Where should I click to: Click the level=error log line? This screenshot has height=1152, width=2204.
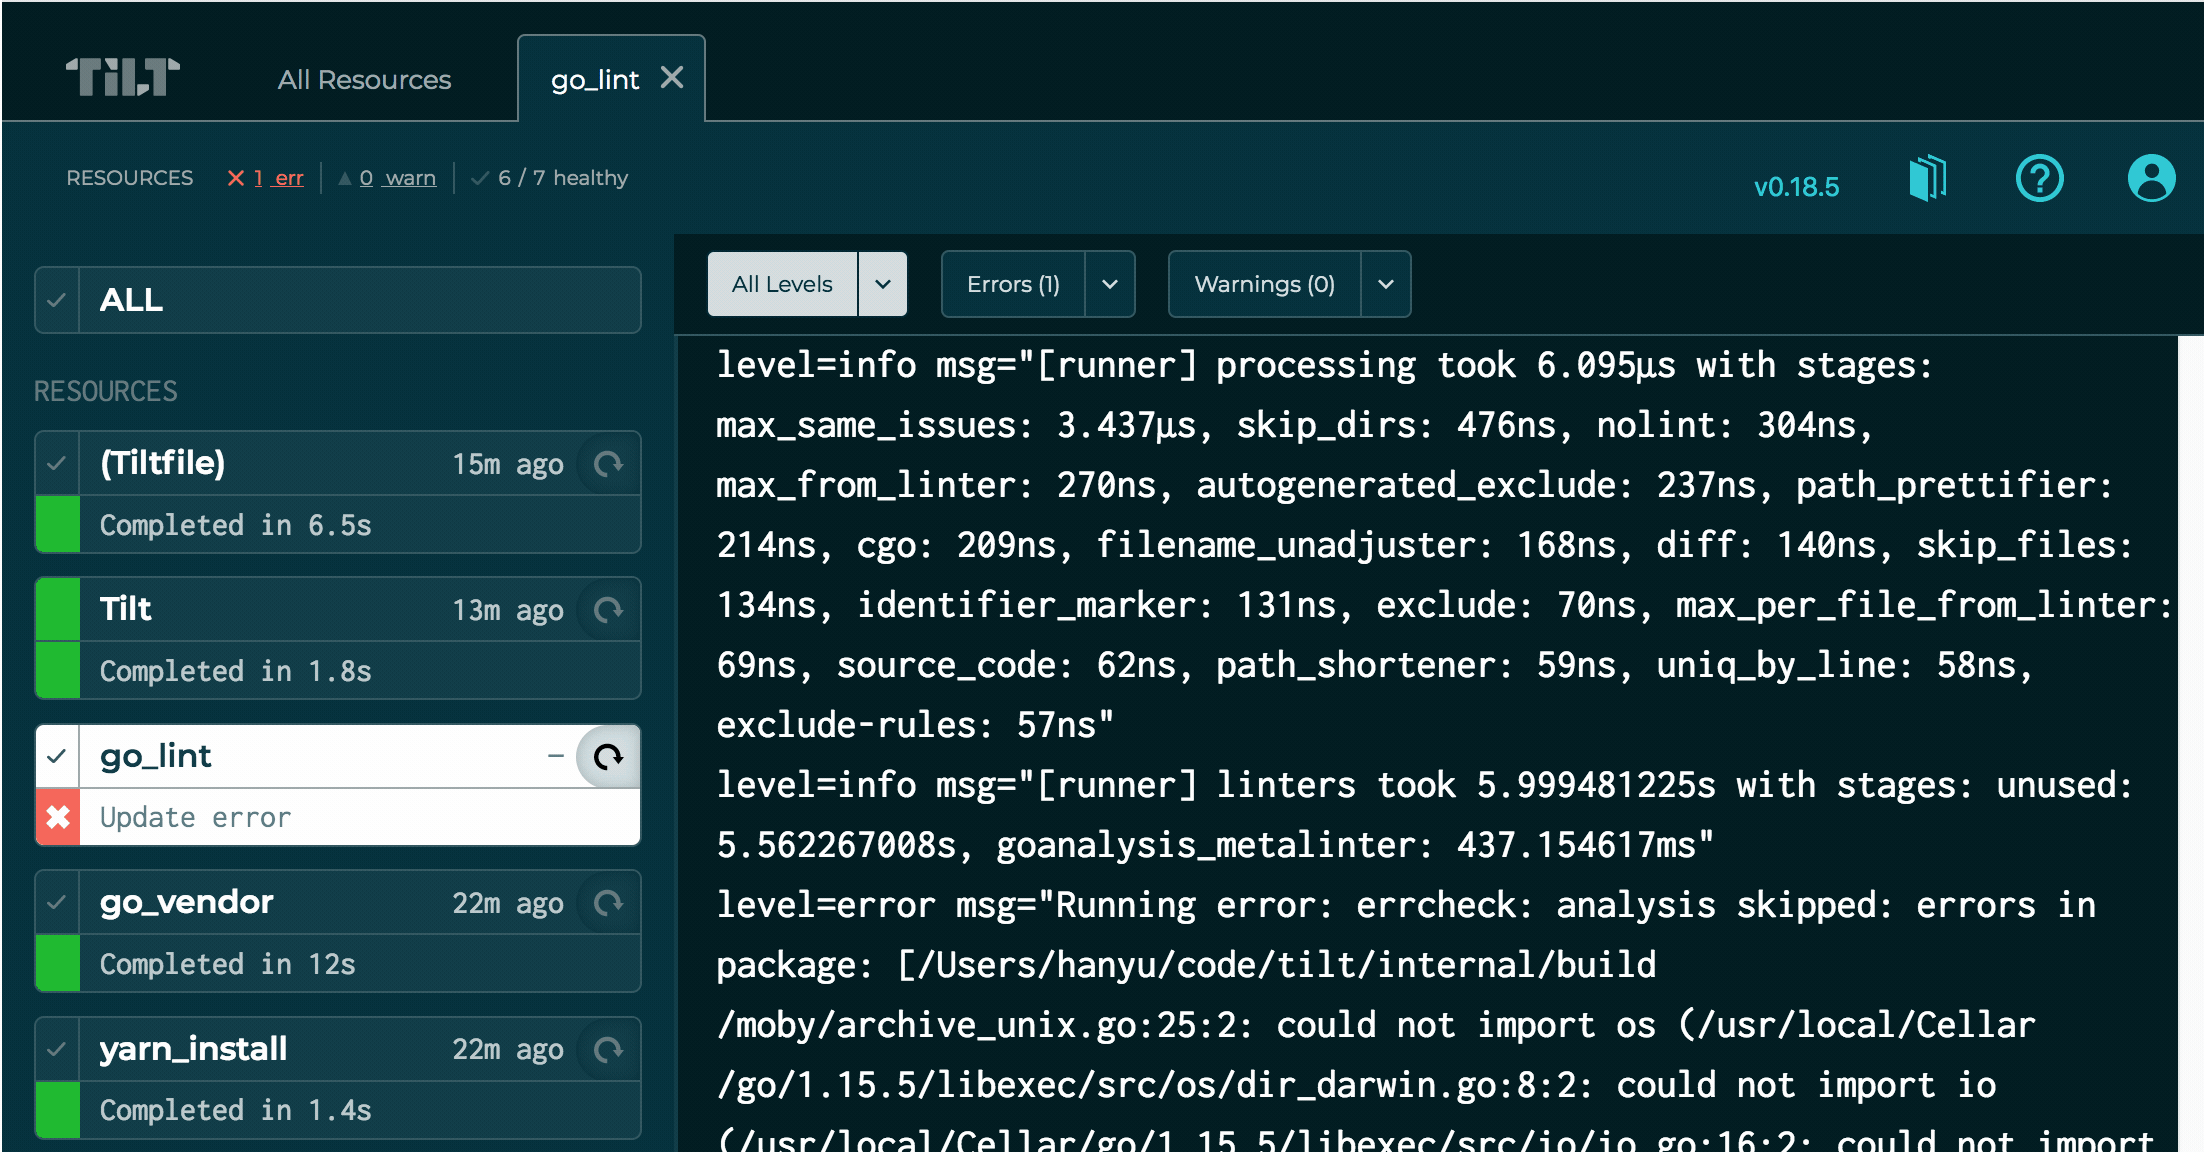[1406, 905]
